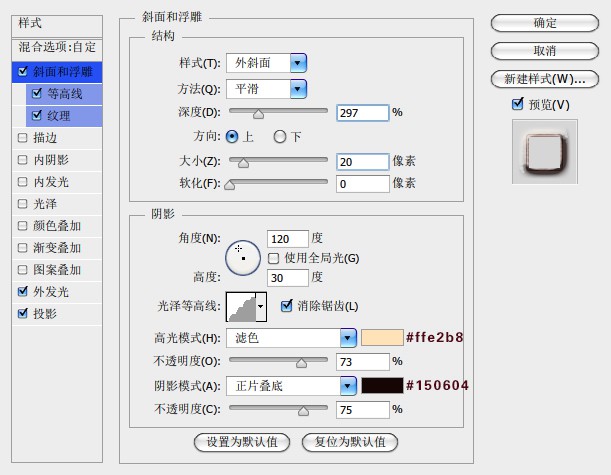Image resolution: width=611 pixels, height=475 pixels.
Task: Click the 设置为默认值 button
Action: (242, 442)
